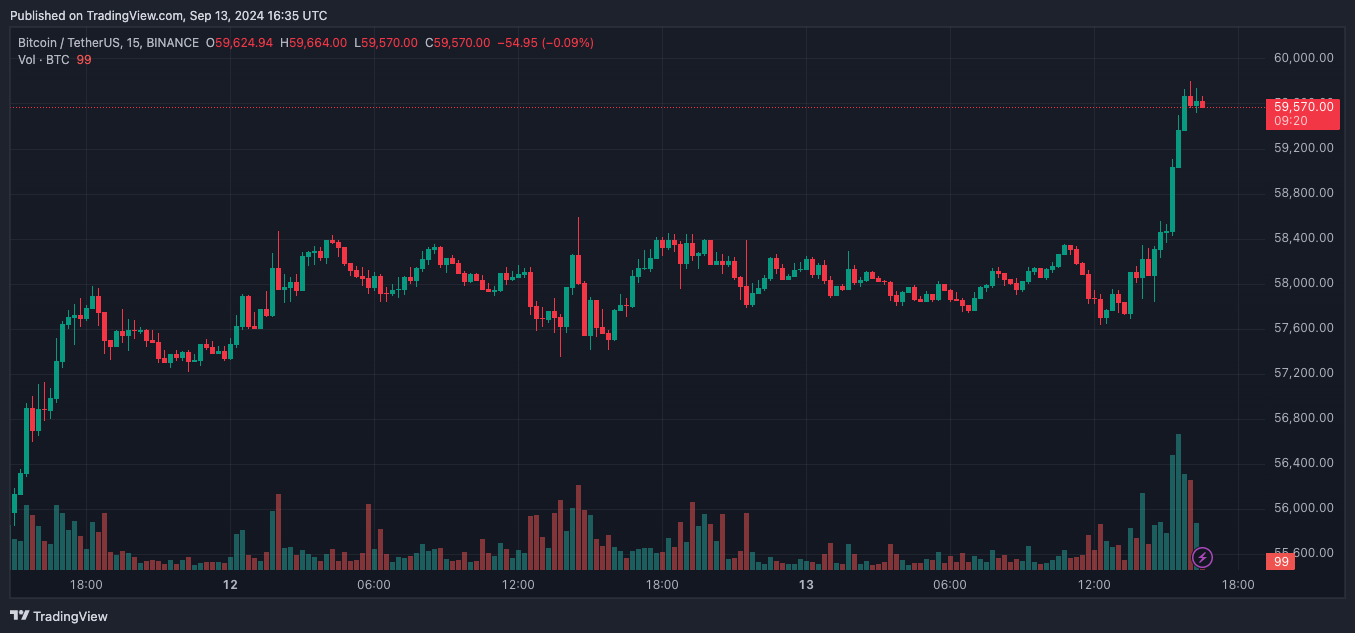Click the close value C59,570.00 in legend
1355x633 pixels.
pos(458,43)
